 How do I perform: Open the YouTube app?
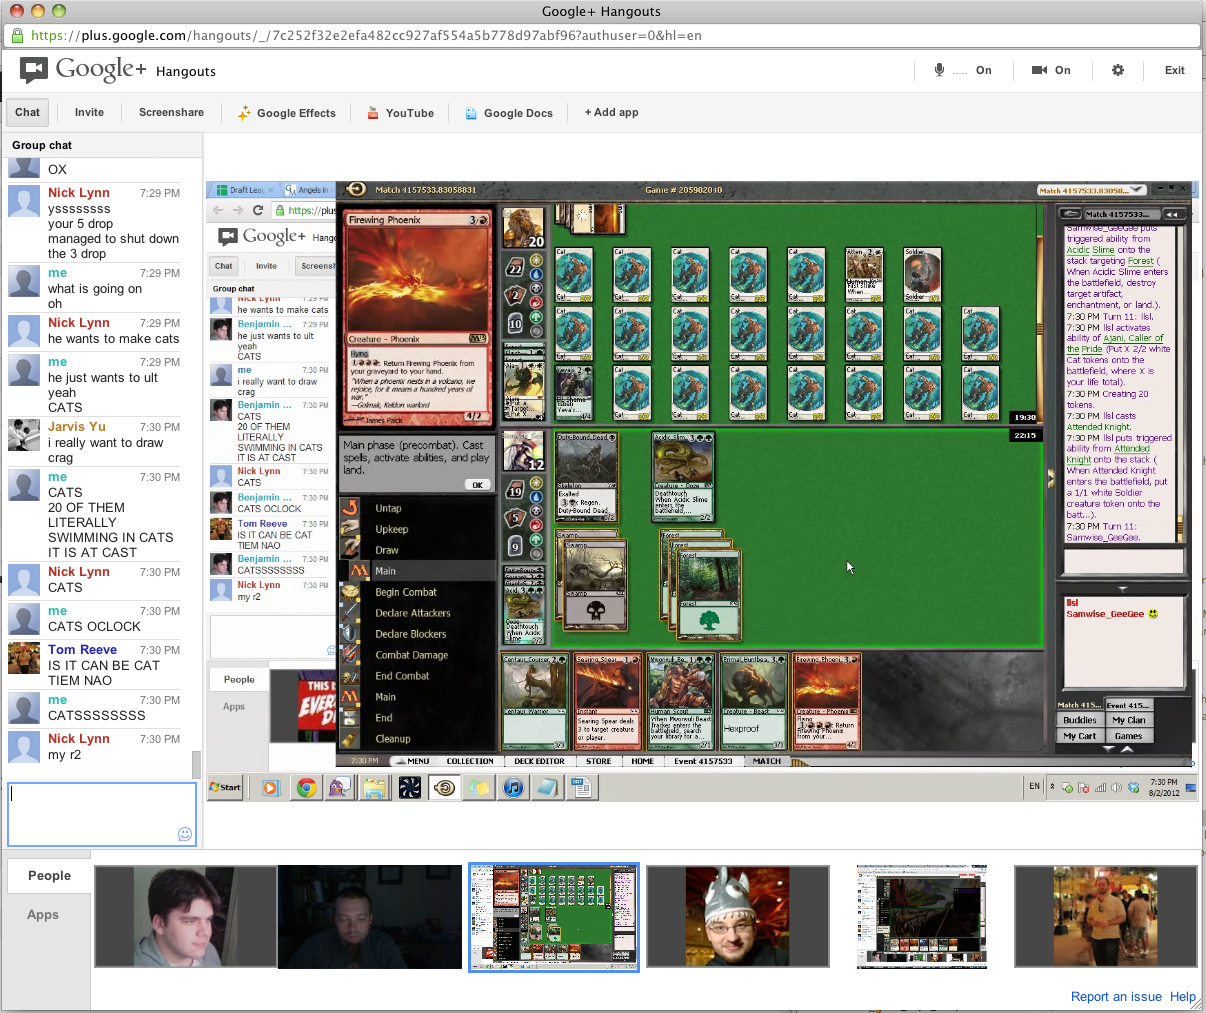tap(400, 113)
